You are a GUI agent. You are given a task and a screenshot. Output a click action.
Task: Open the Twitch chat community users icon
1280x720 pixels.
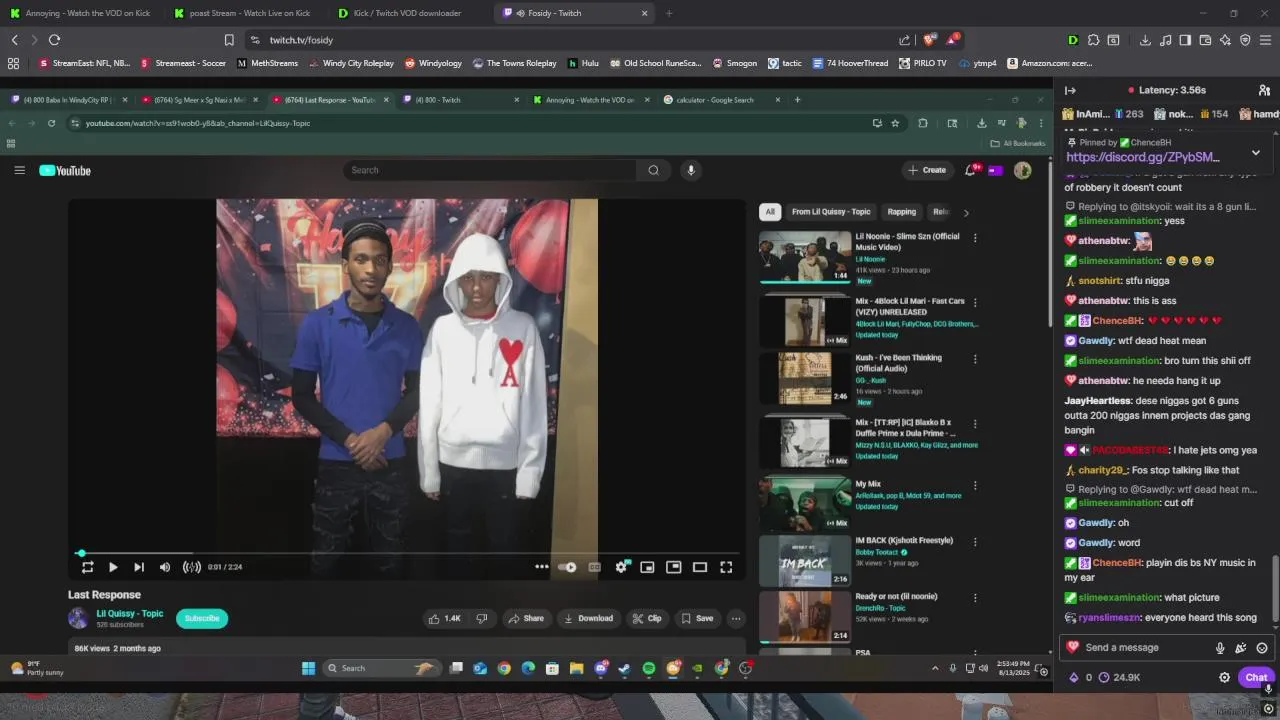point(1264,90)
